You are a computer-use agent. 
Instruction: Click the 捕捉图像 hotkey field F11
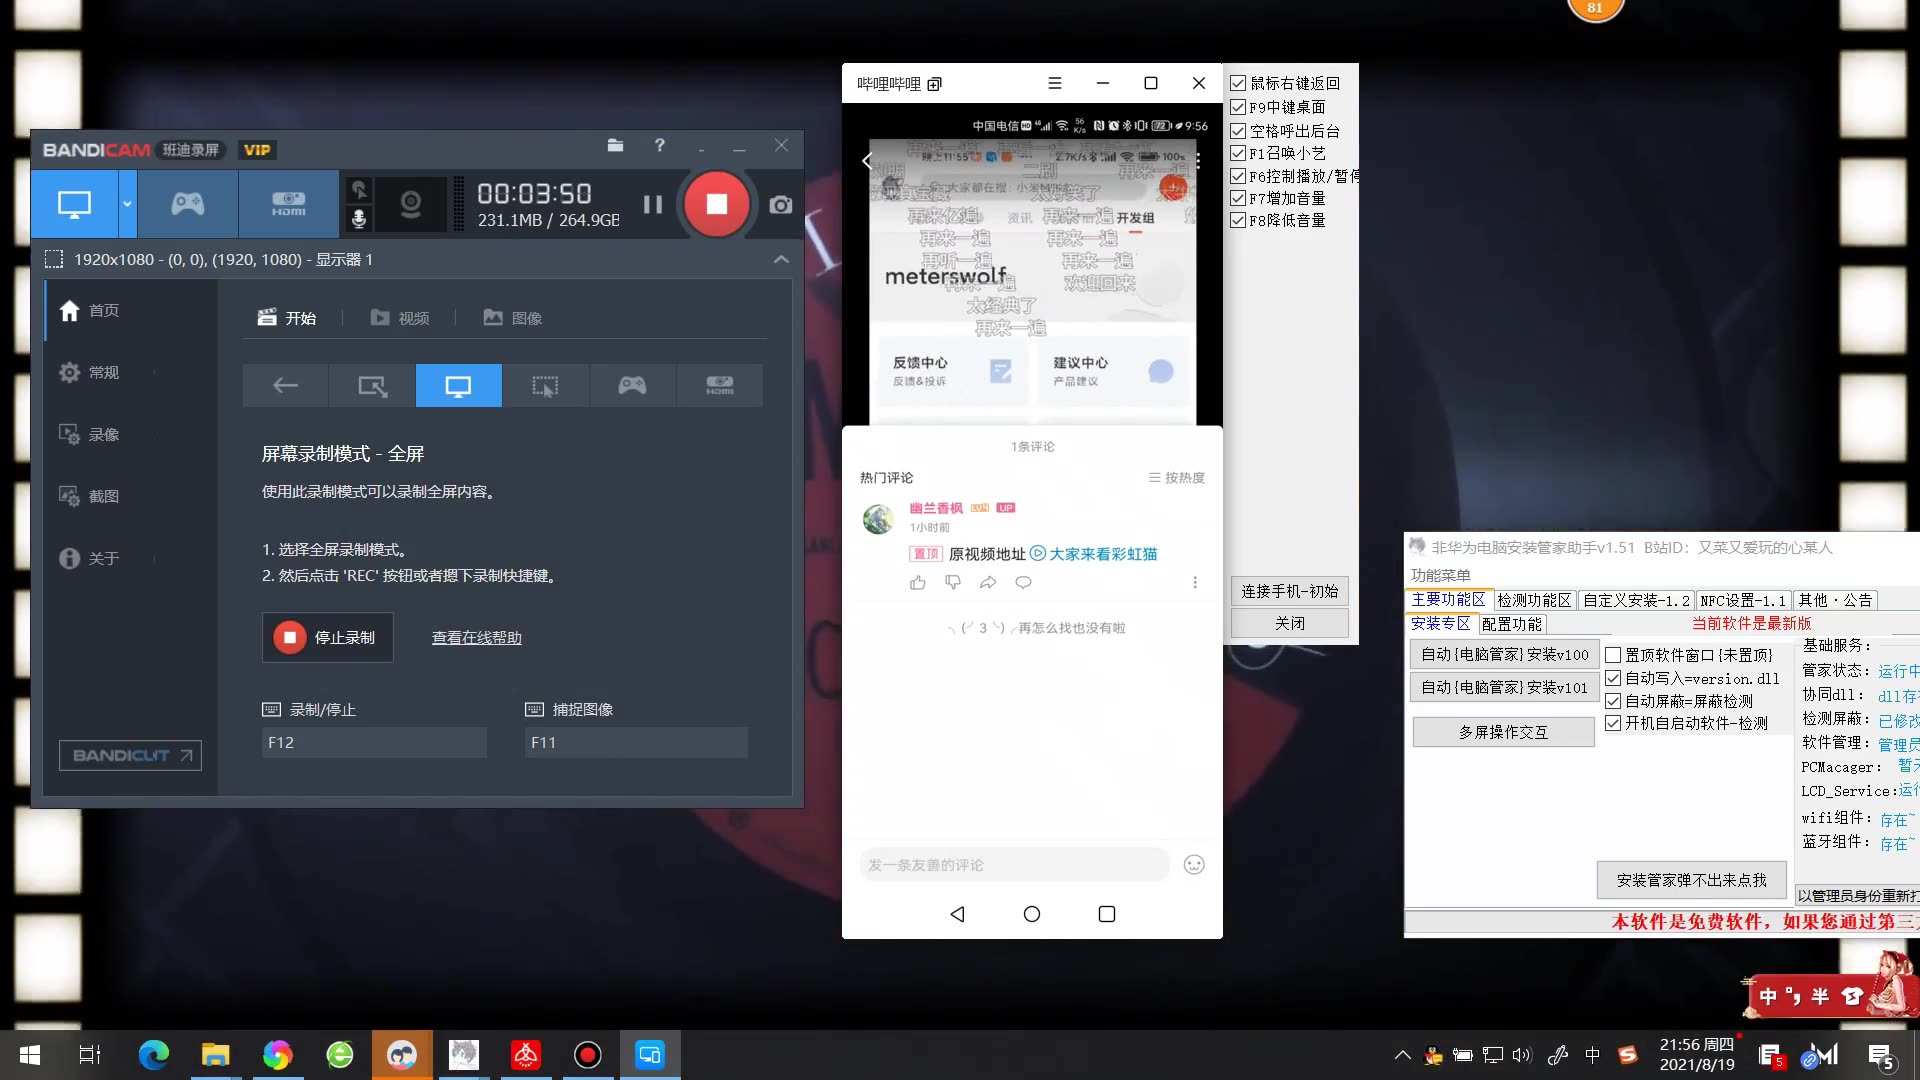(x=636, y=743)
